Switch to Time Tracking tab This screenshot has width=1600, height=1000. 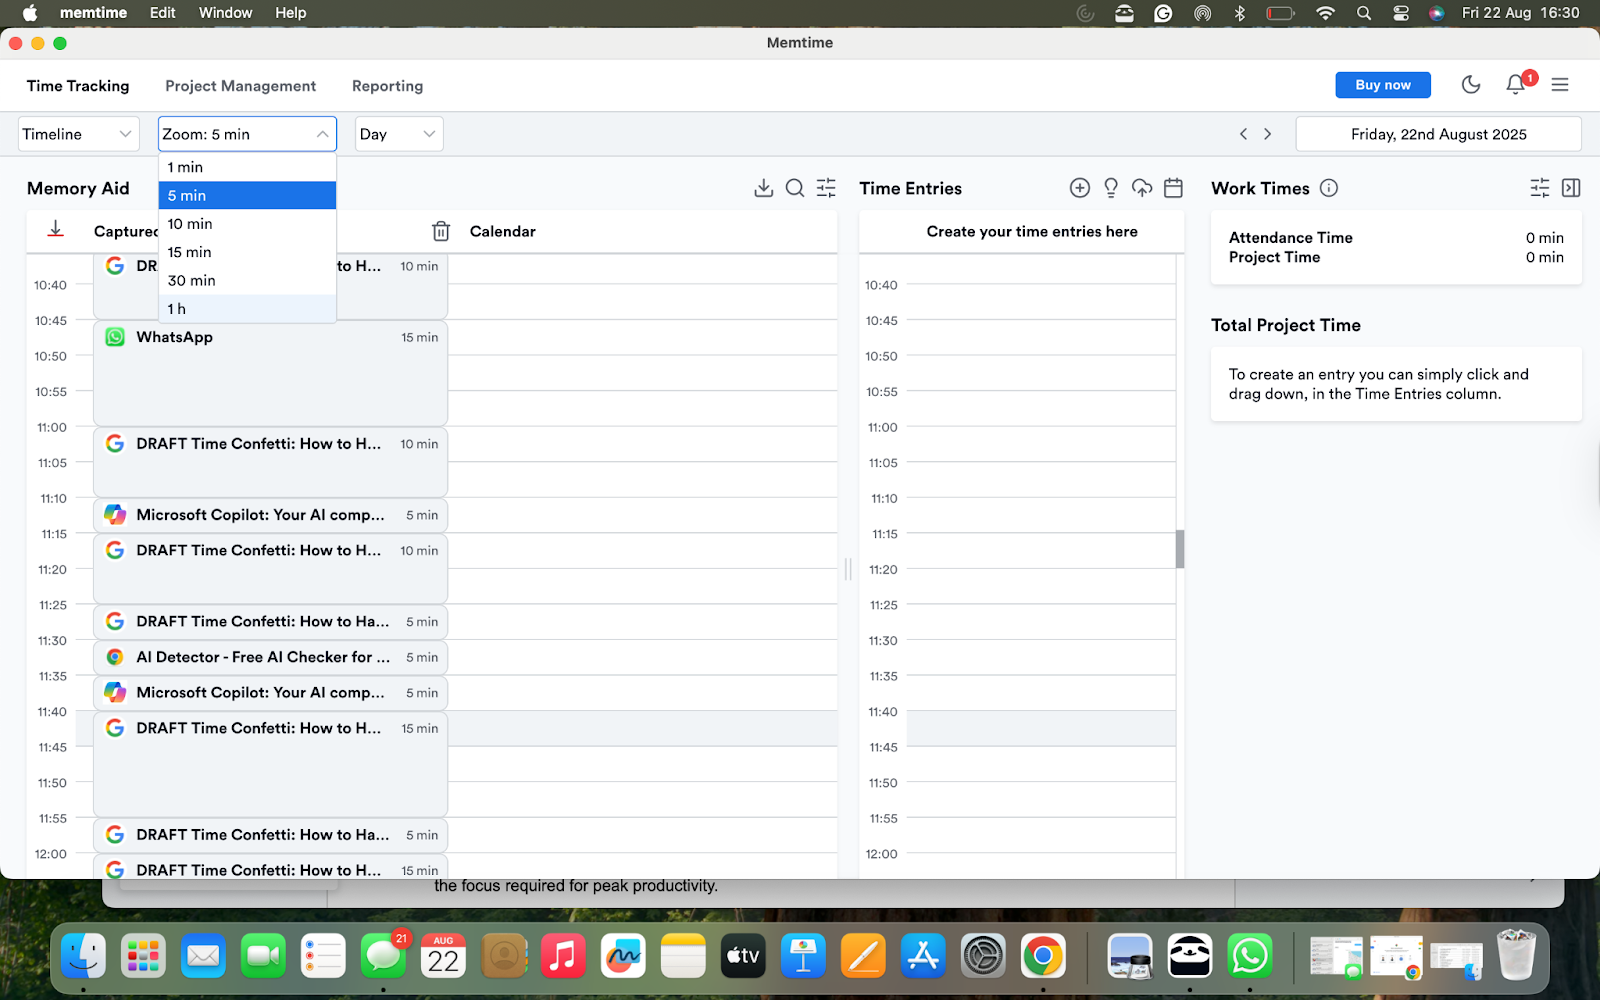(78, 86)
